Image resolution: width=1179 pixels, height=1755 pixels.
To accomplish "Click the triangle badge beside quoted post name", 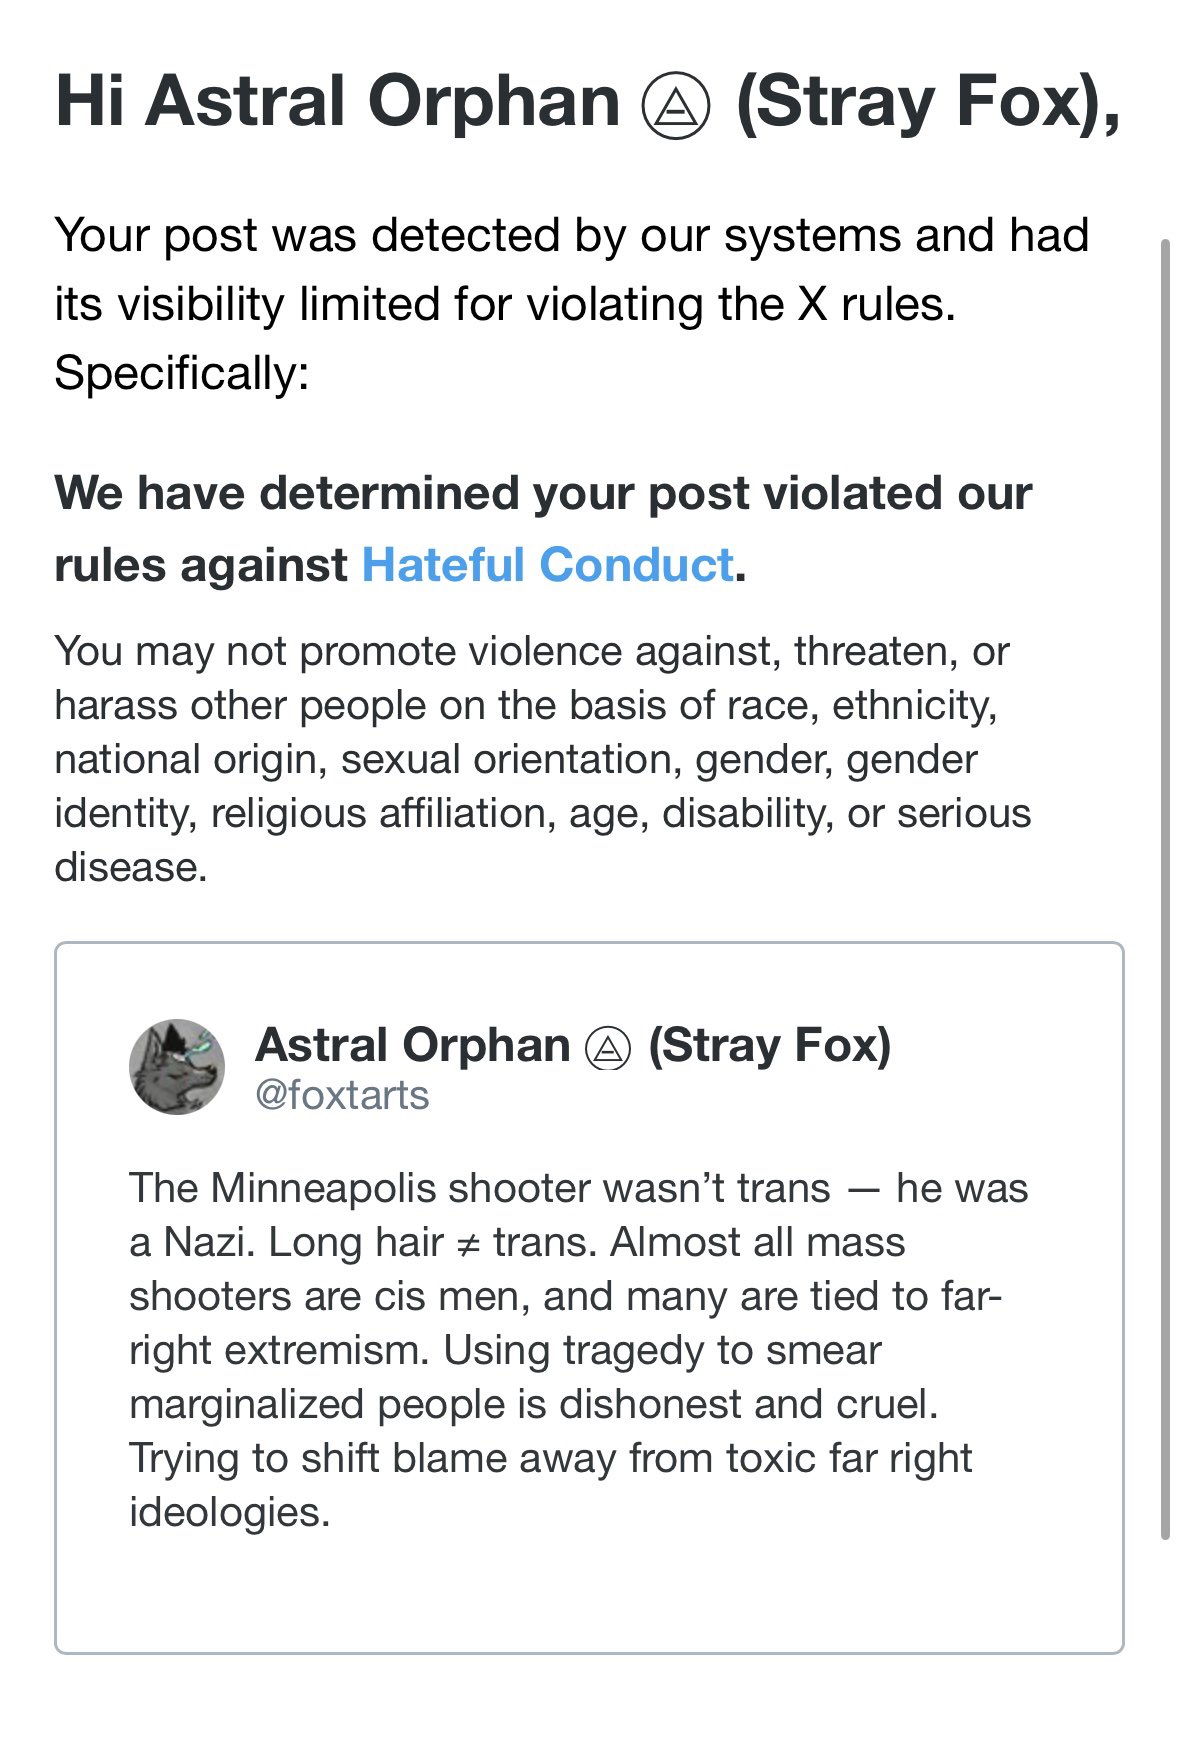I will coord(608,1048).
